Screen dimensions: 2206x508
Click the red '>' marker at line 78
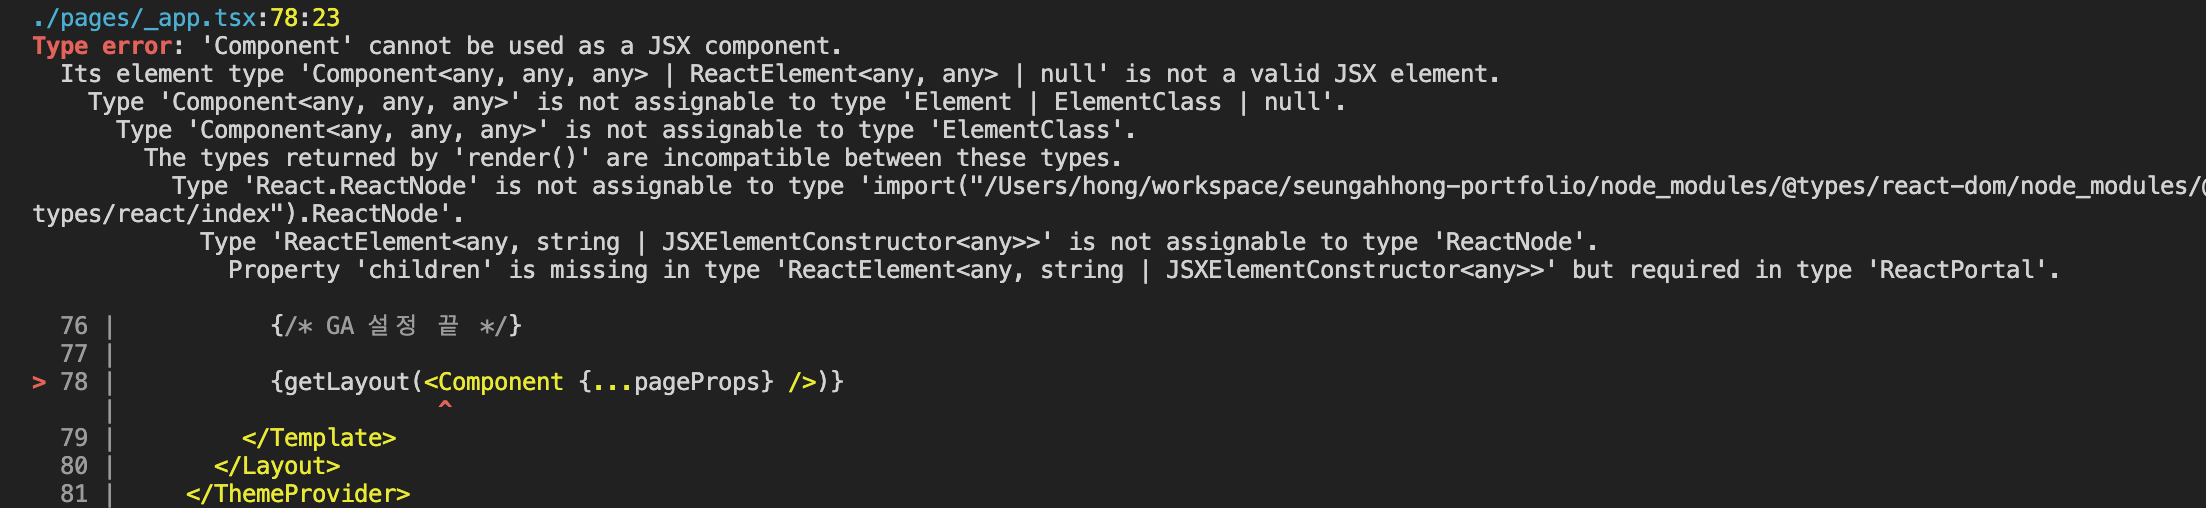coord(39,382)
